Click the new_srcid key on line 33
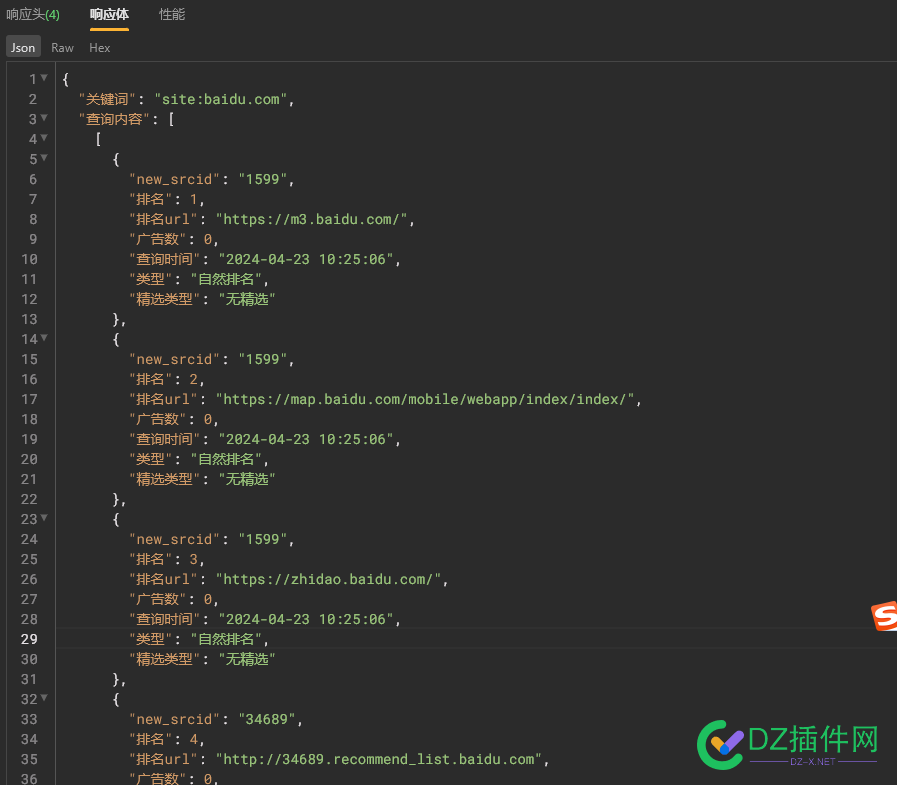The height and width of the screenshot is (785, 897). pos(174,719)
